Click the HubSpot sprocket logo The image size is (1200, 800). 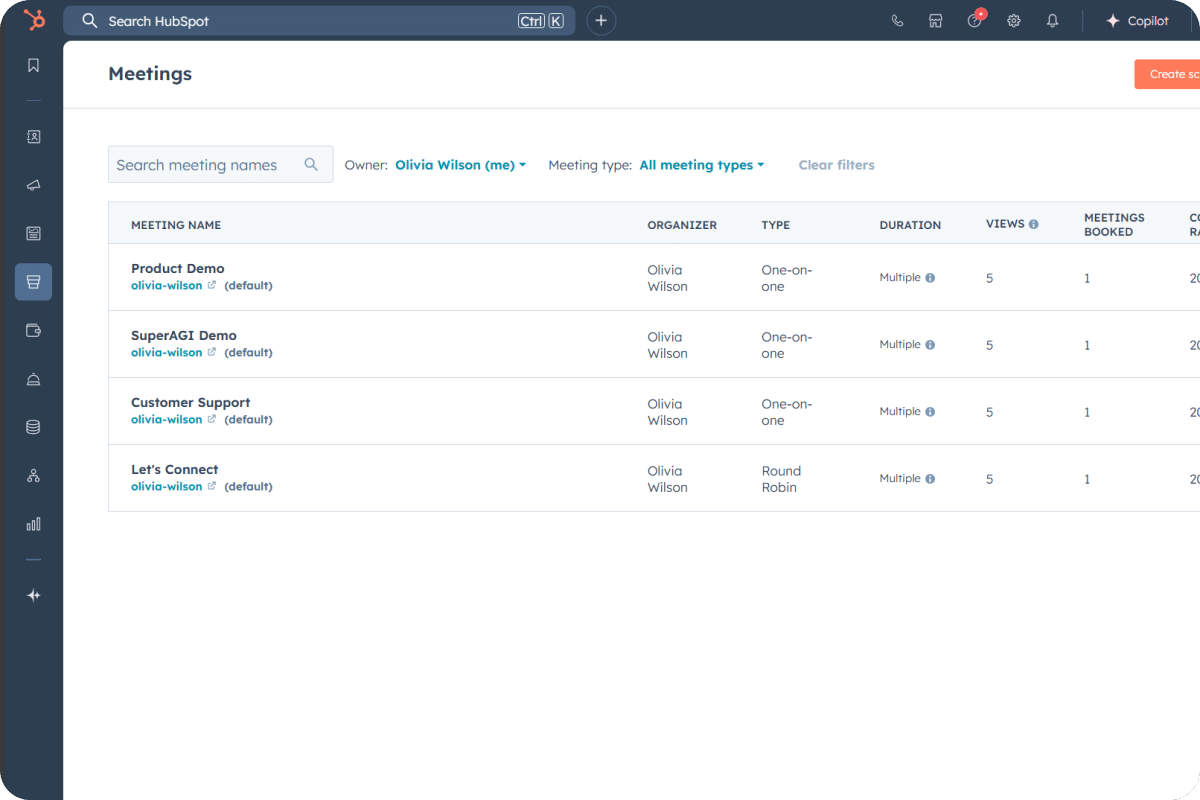[x=34, y=20]
